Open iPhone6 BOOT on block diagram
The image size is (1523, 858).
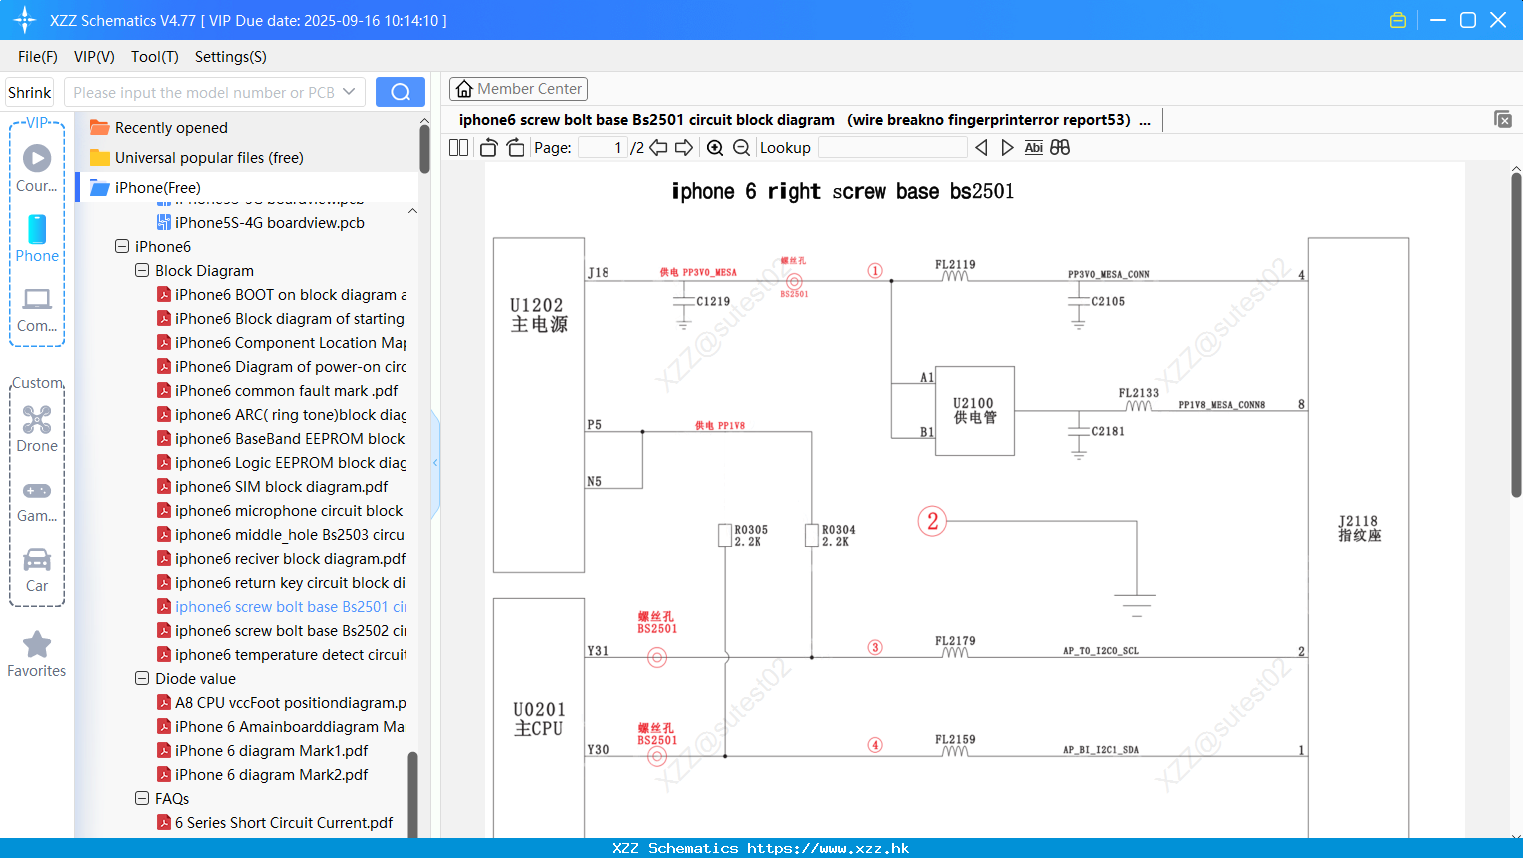tap(281, 294)
